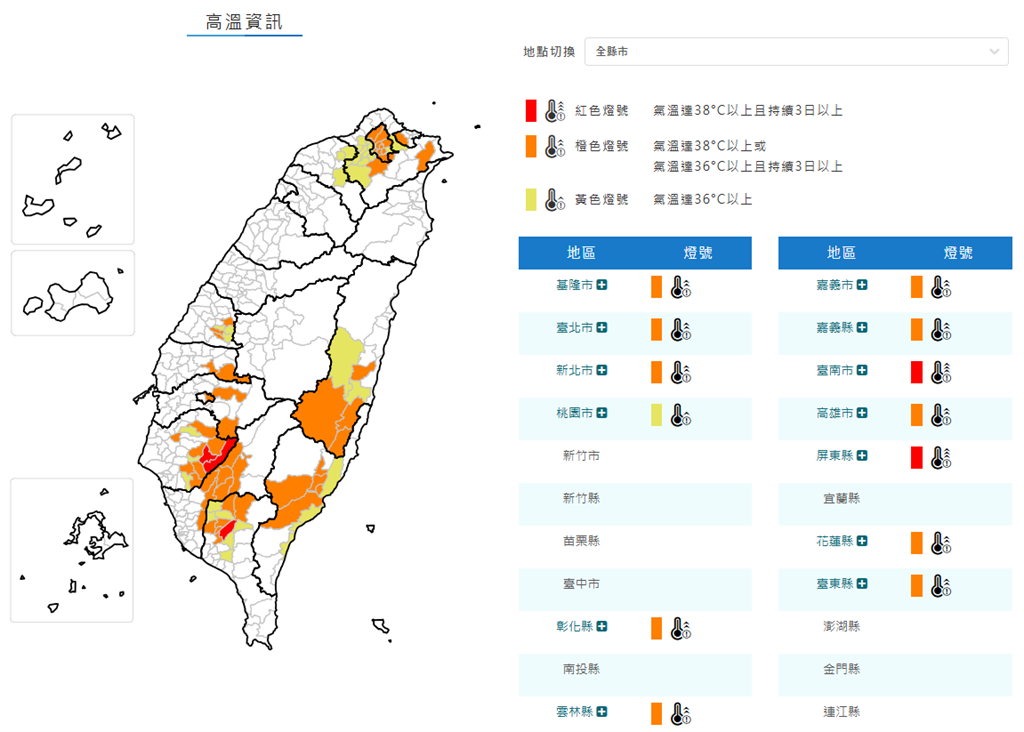
Task: Click orange signal thermometer icon in legend
Action: (555, 146)
